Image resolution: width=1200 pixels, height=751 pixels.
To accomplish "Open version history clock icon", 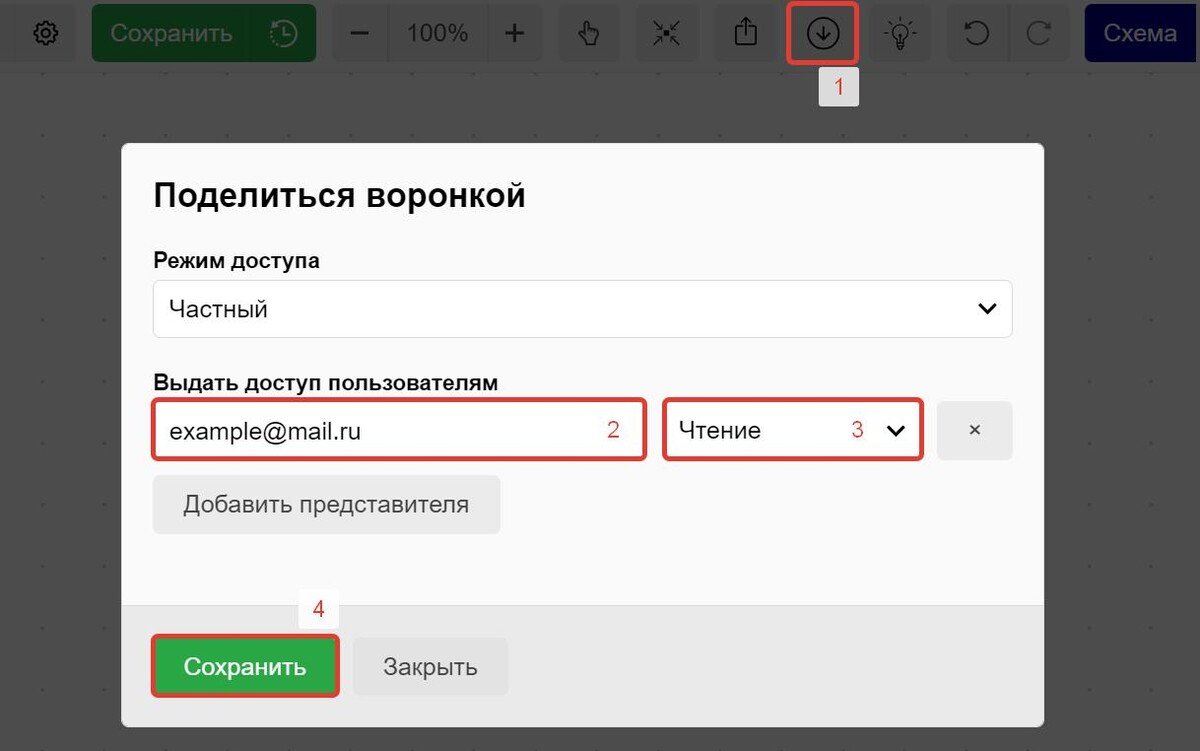I will pos(284,33).
